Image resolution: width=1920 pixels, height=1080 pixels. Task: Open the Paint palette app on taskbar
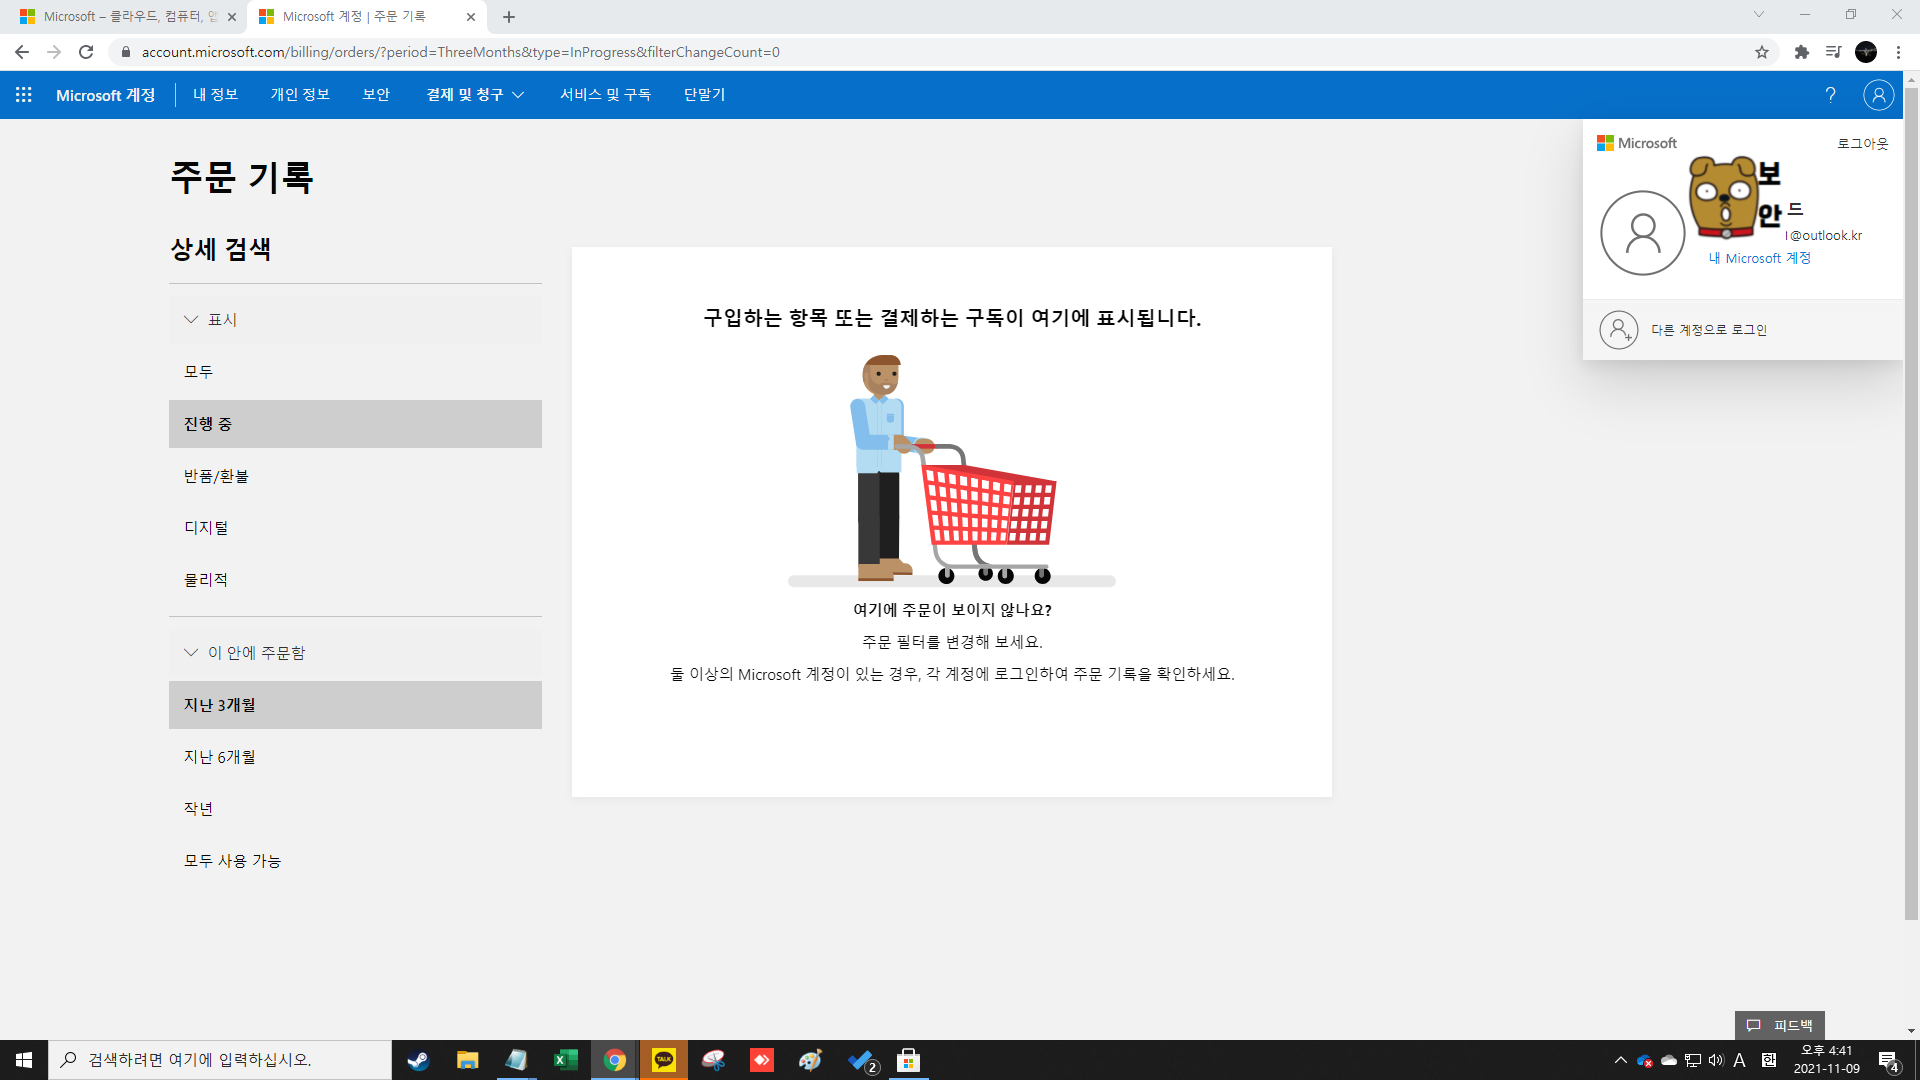tap(810, 1060)
